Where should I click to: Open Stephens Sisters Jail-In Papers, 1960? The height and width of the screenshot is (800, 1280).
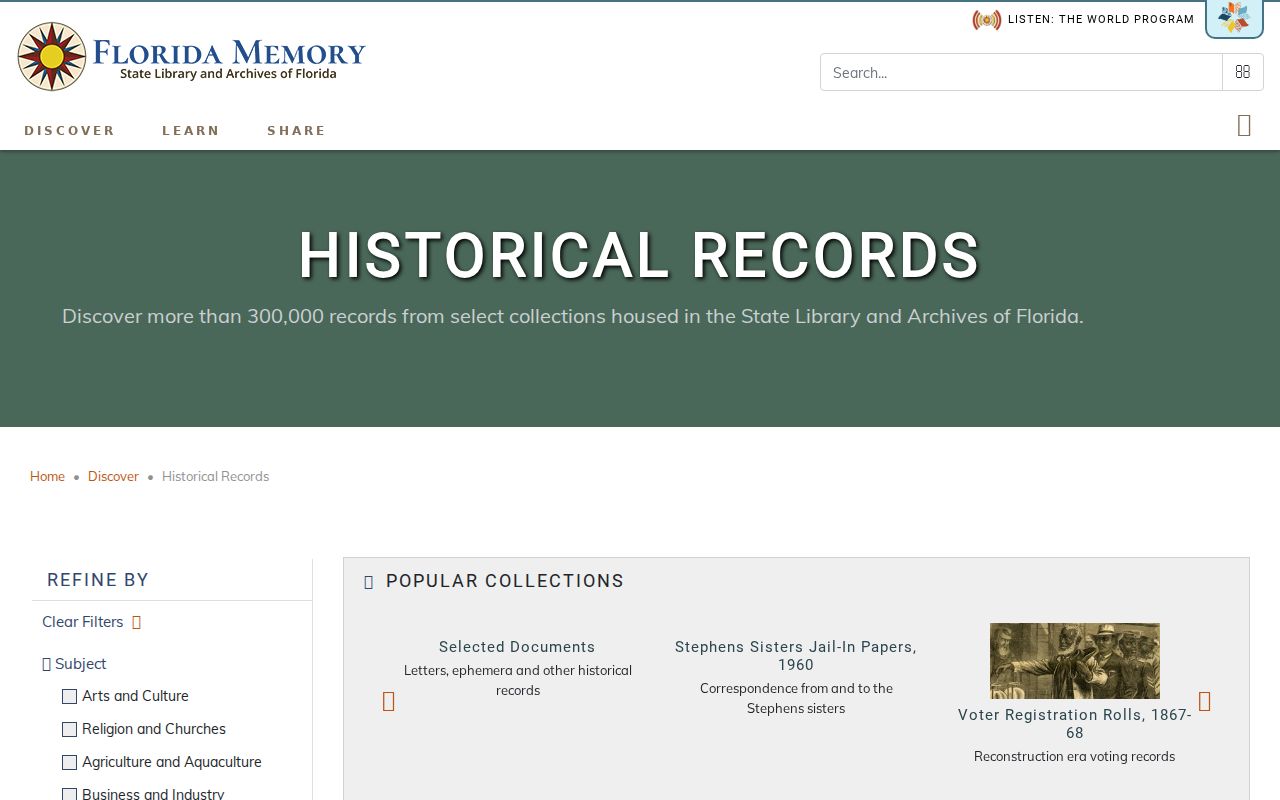pyautogui.click(x=796, y=656)
